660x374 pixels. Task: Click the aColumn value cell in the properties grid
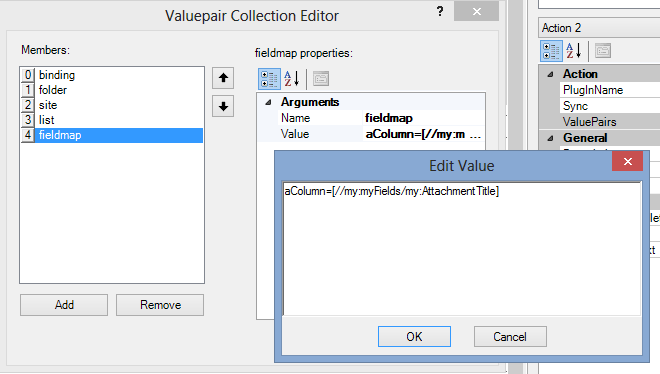pos(424,134)
